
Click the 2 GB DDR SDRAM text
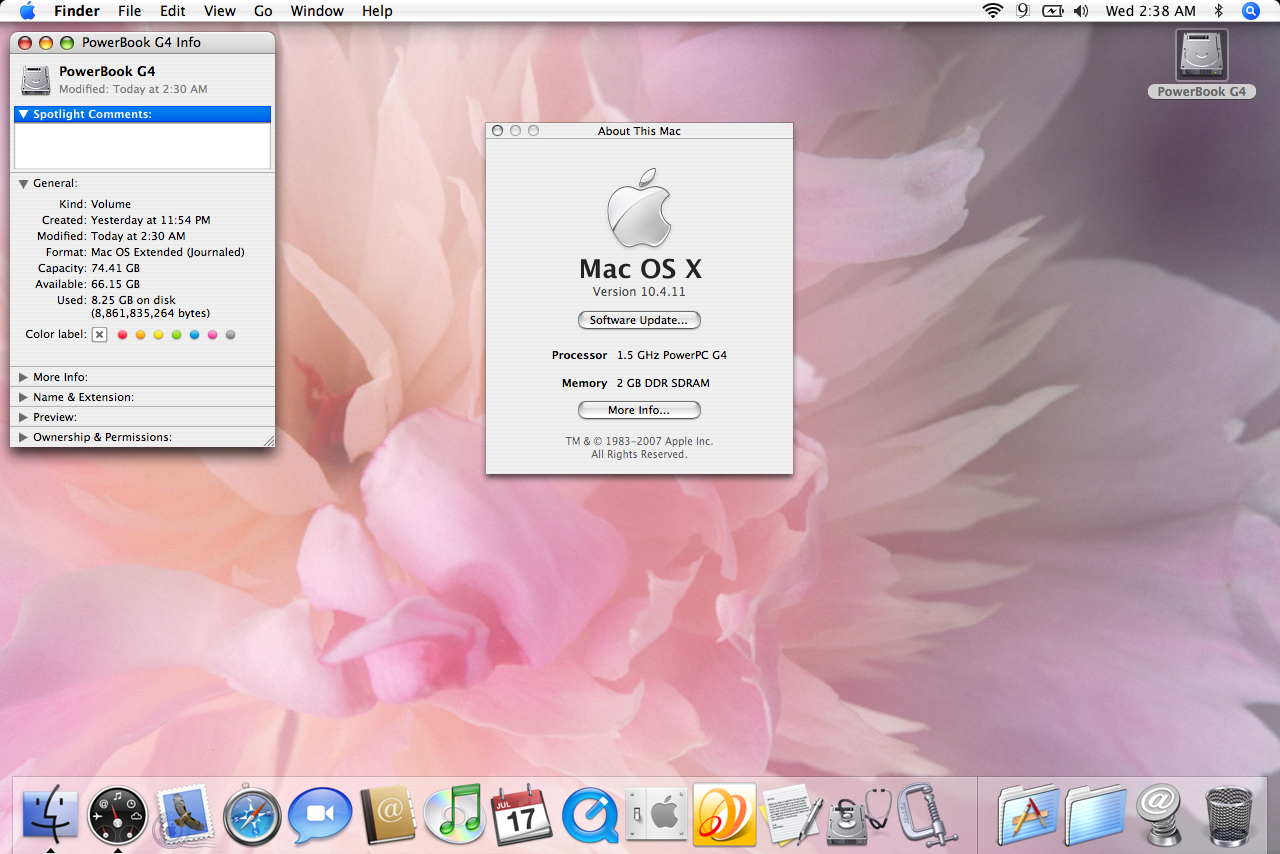tap(663, 383)
